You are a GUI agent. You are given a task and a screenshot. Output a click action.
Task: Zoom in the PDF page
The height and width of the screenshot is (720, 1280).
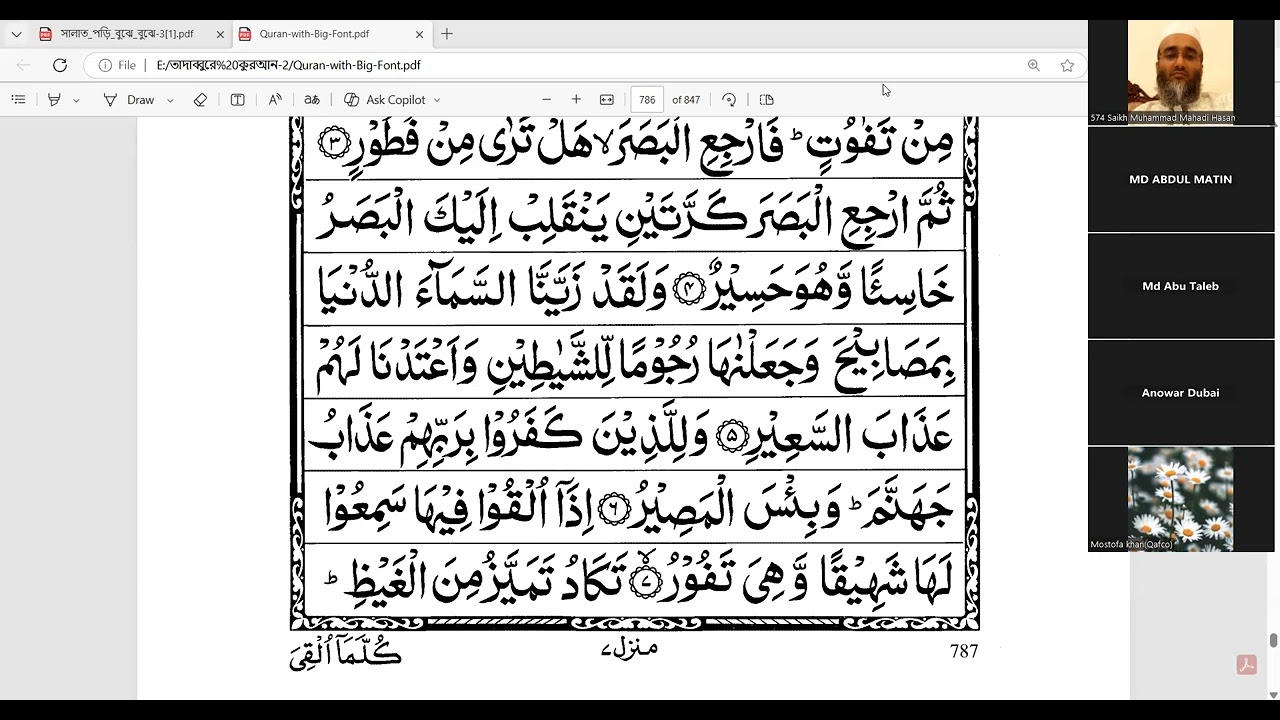click(x=576, y=100)
